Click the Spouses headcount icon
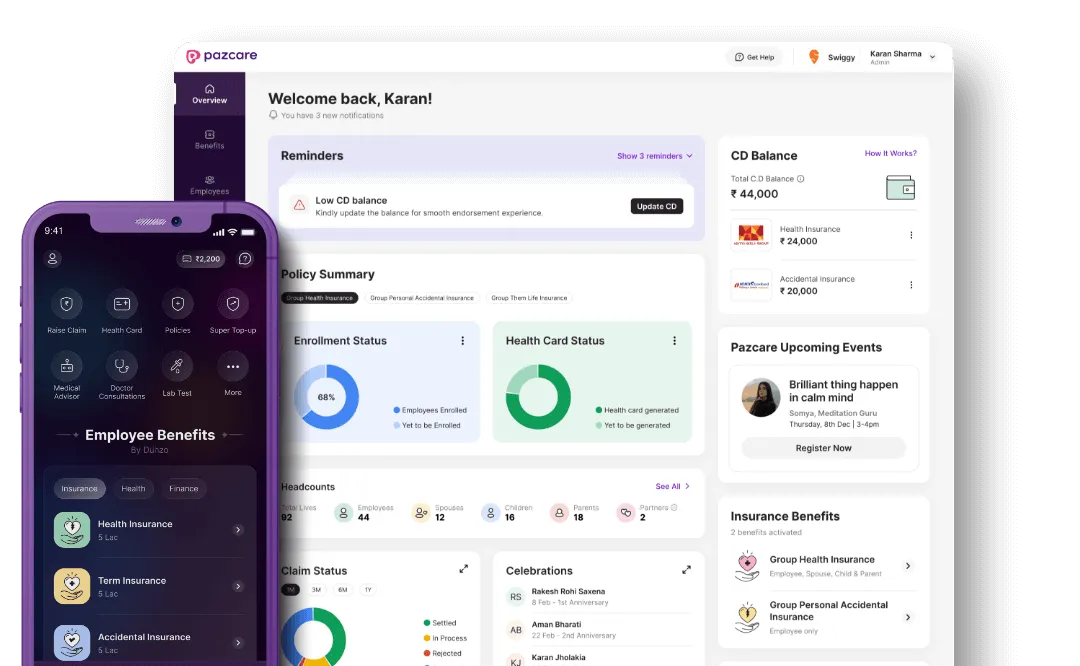This screenshot has width=1080, height=666. point(420,512)
